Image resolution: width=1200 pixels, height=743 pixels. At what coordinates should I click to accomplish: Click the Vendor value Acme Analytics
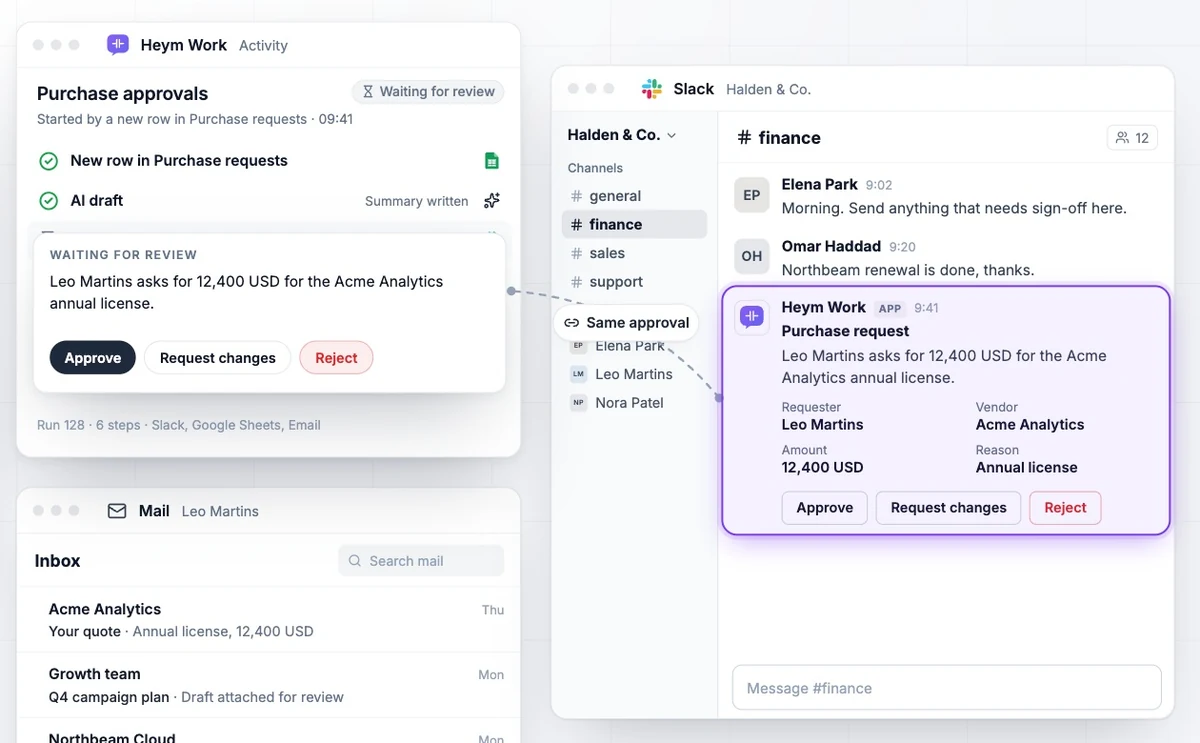click(x=1030, y=425)
